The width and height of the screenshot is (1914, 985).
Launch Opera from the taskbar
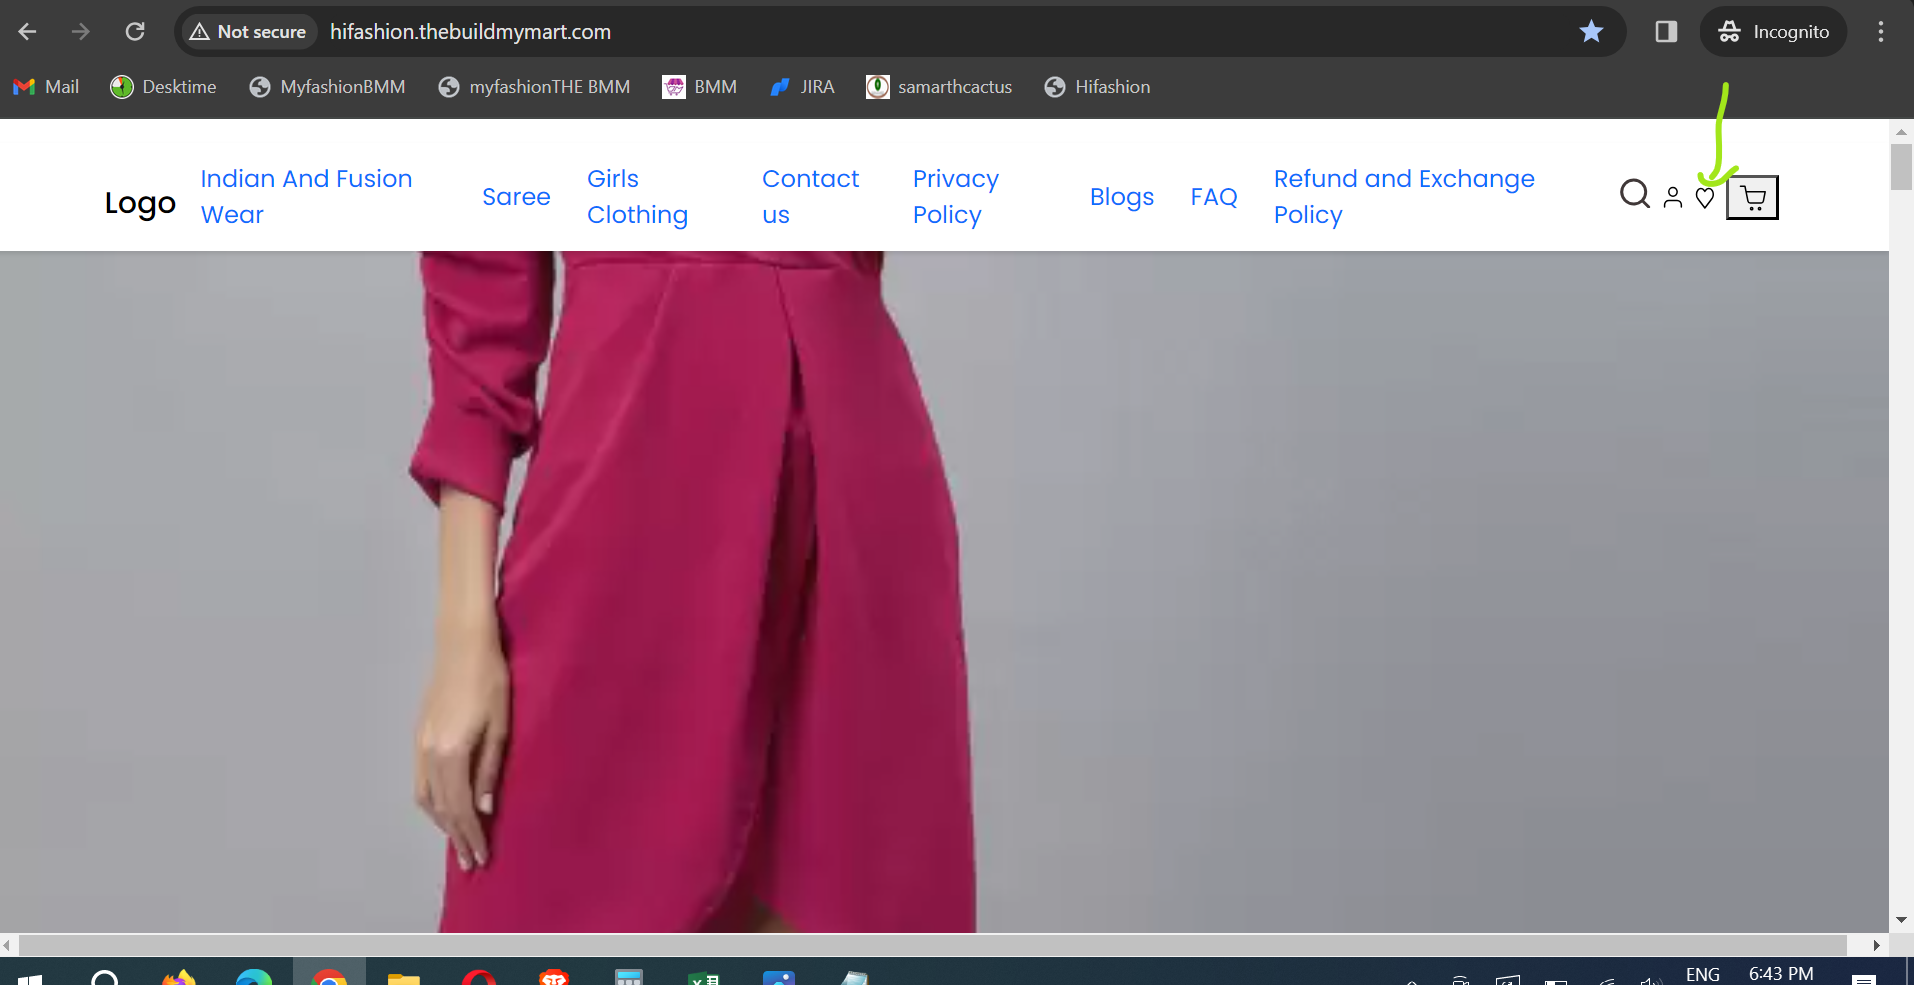tap(479, 977)
